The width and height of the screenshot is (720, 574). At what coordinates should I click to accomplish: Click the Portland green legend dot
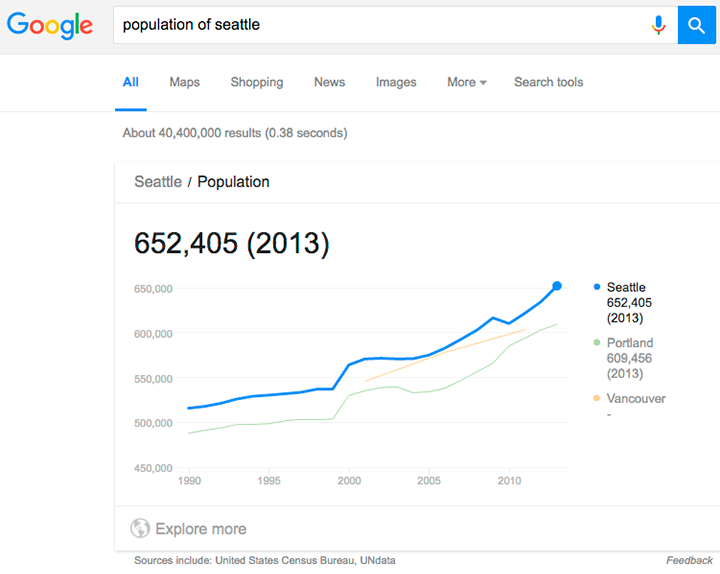coord(596,343)
